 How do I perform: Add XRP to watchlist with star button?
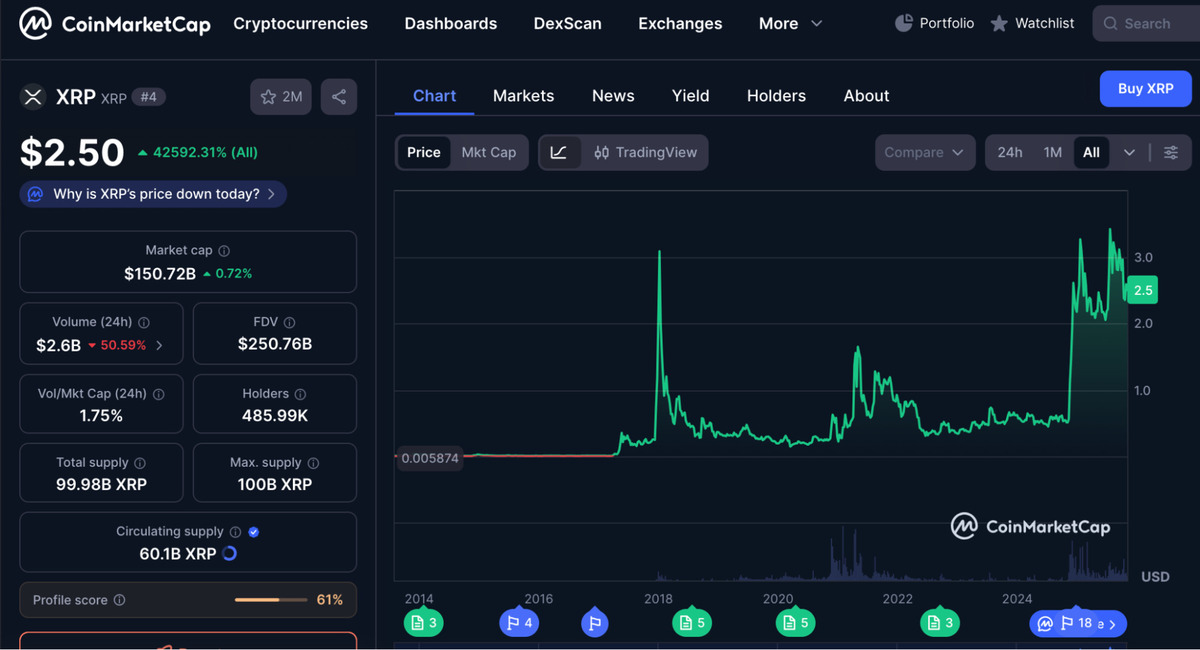281,97
